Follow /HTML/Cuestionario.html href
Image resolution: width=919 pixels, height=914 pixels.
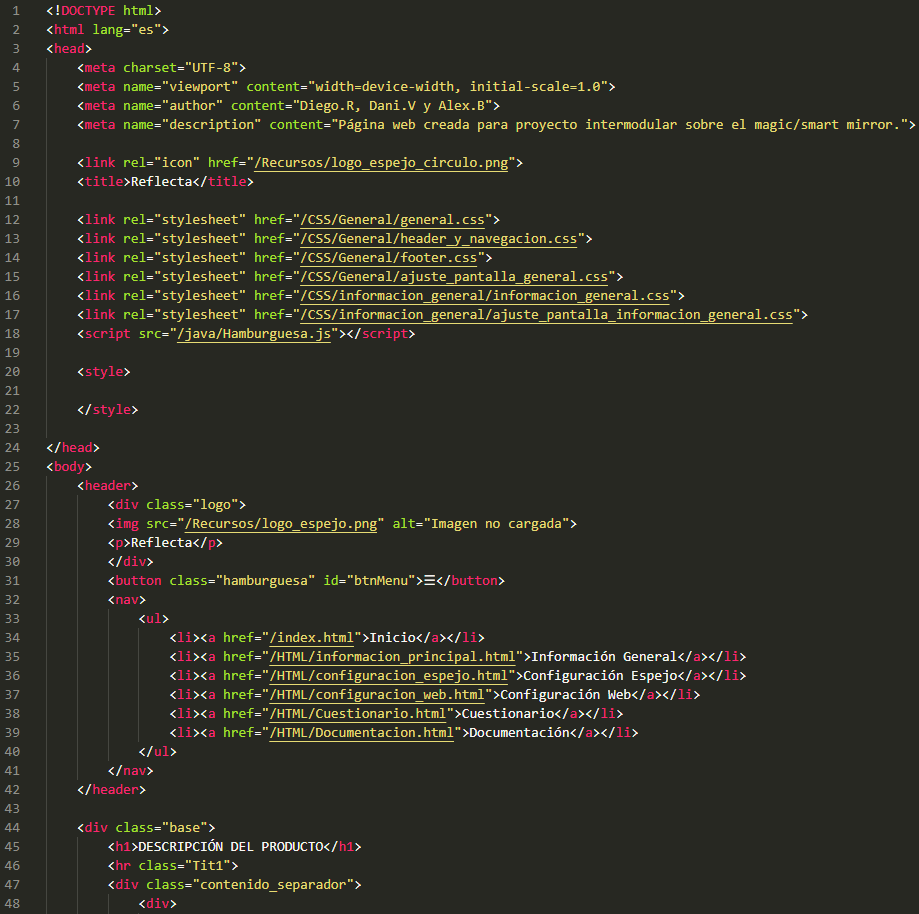coord(358,713)
